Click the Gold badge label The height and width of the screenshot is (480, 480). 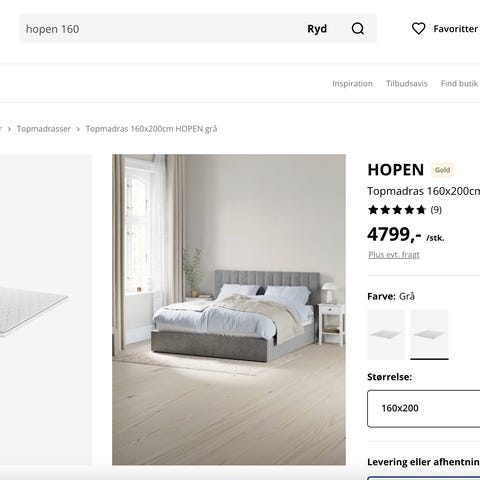[x=442, y=170]
